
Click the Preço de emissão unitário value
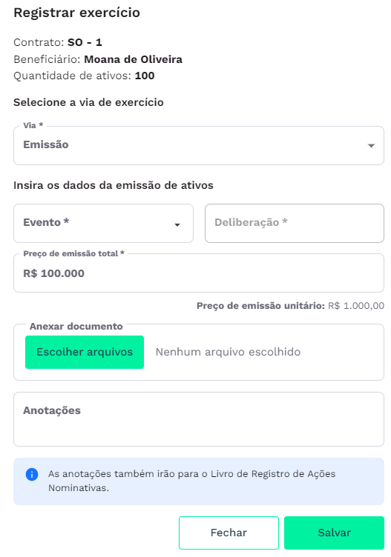tap(356, 306)
